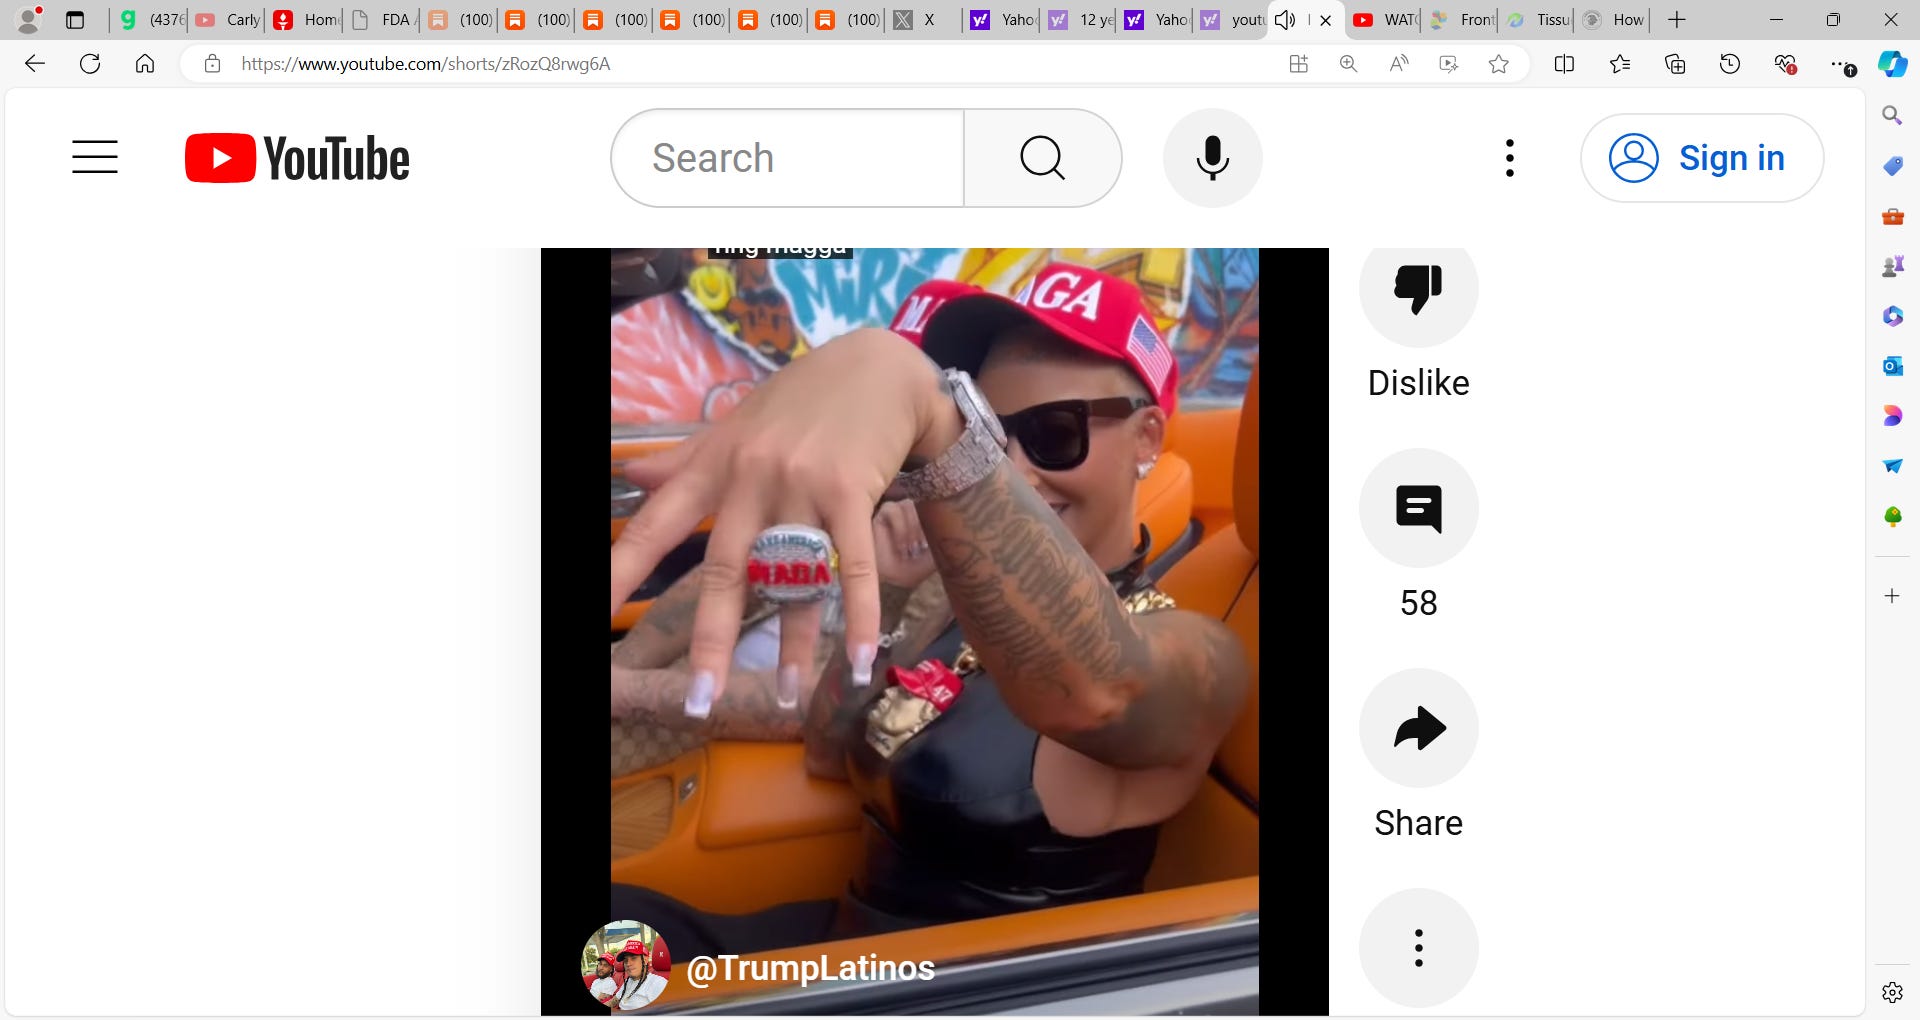Open the blue paper-plane icon in sidebar

(x=1892, y=466)
